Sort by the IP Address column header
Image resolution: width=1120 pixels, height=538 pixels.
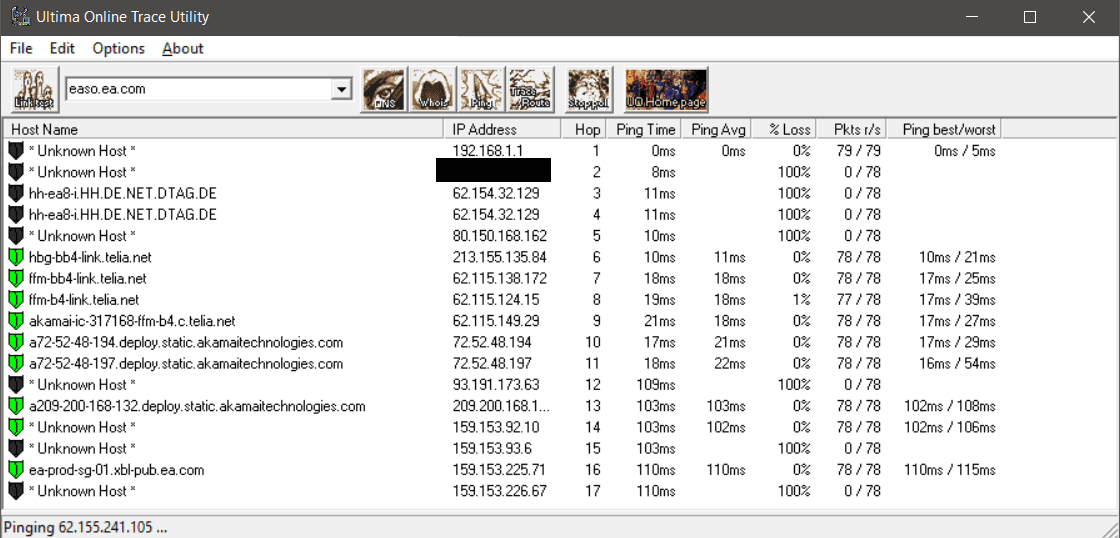pyautogui.click(x=502, y=129)
